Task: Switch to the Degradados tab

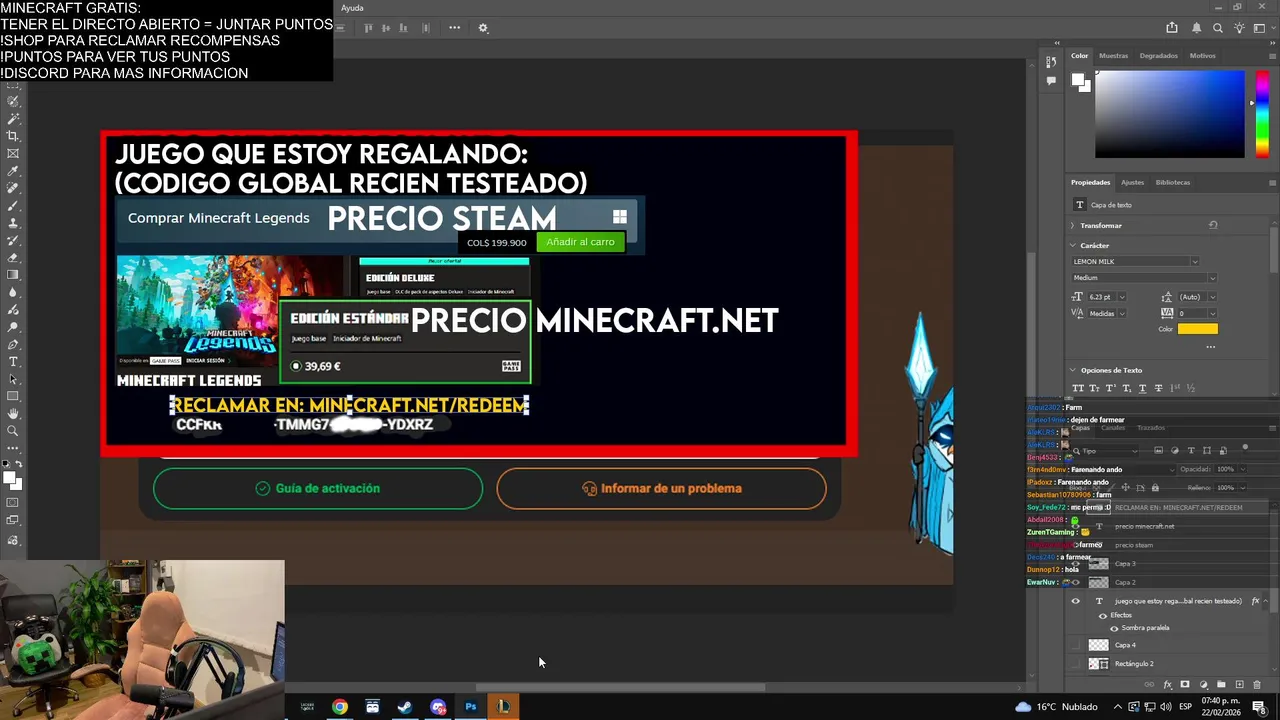Action: click(x=1158, y=56)
